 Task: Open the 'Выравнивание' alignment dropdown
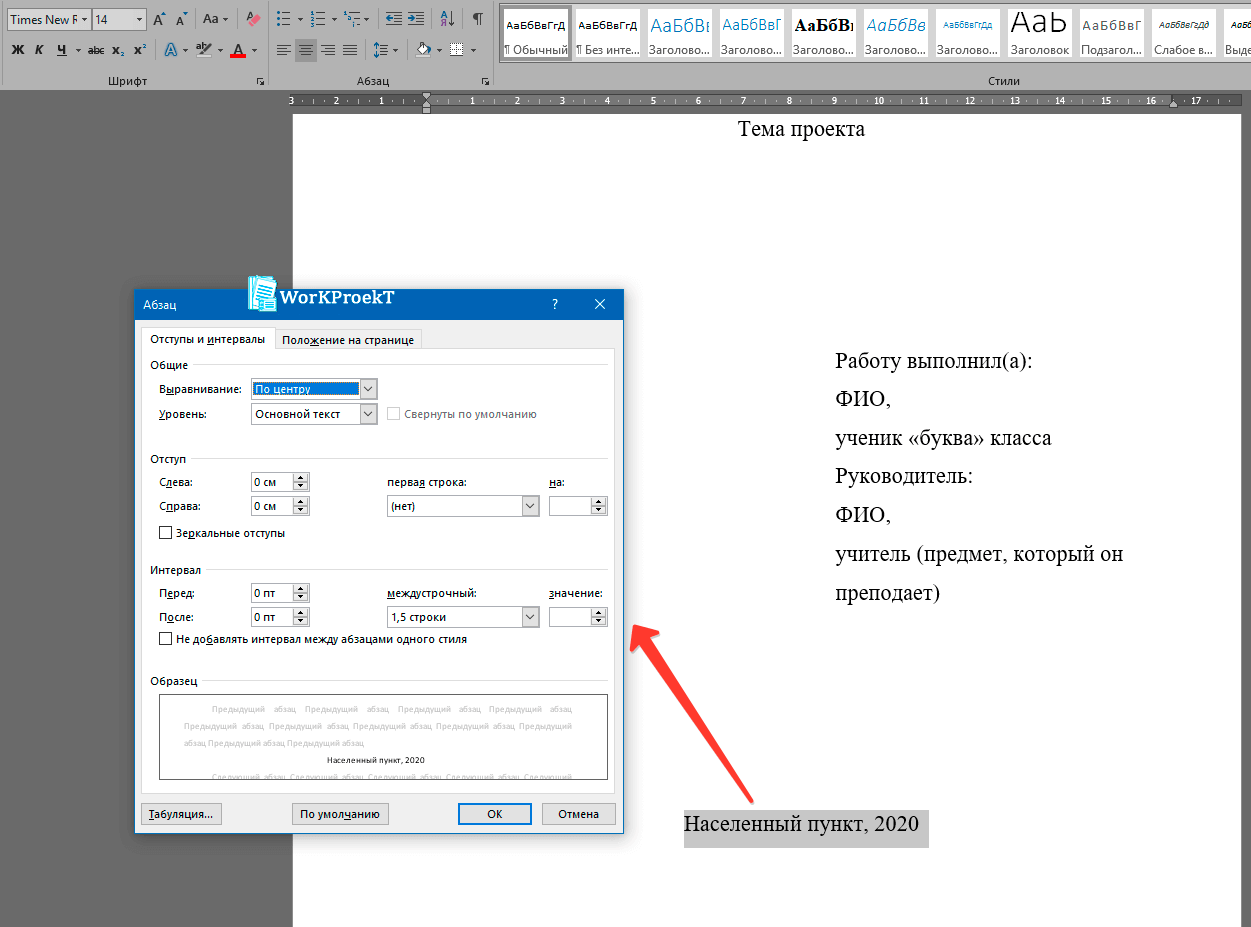point(368,389)
